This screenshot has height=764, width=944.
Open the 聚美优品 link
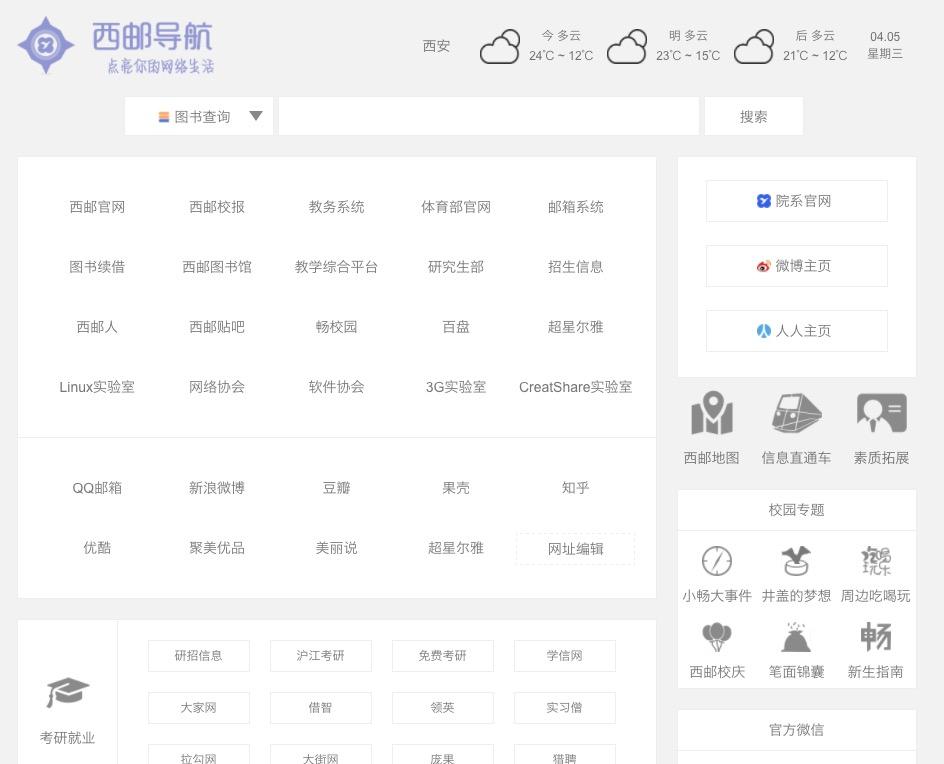pyautogui.click(x=217, y=548)
